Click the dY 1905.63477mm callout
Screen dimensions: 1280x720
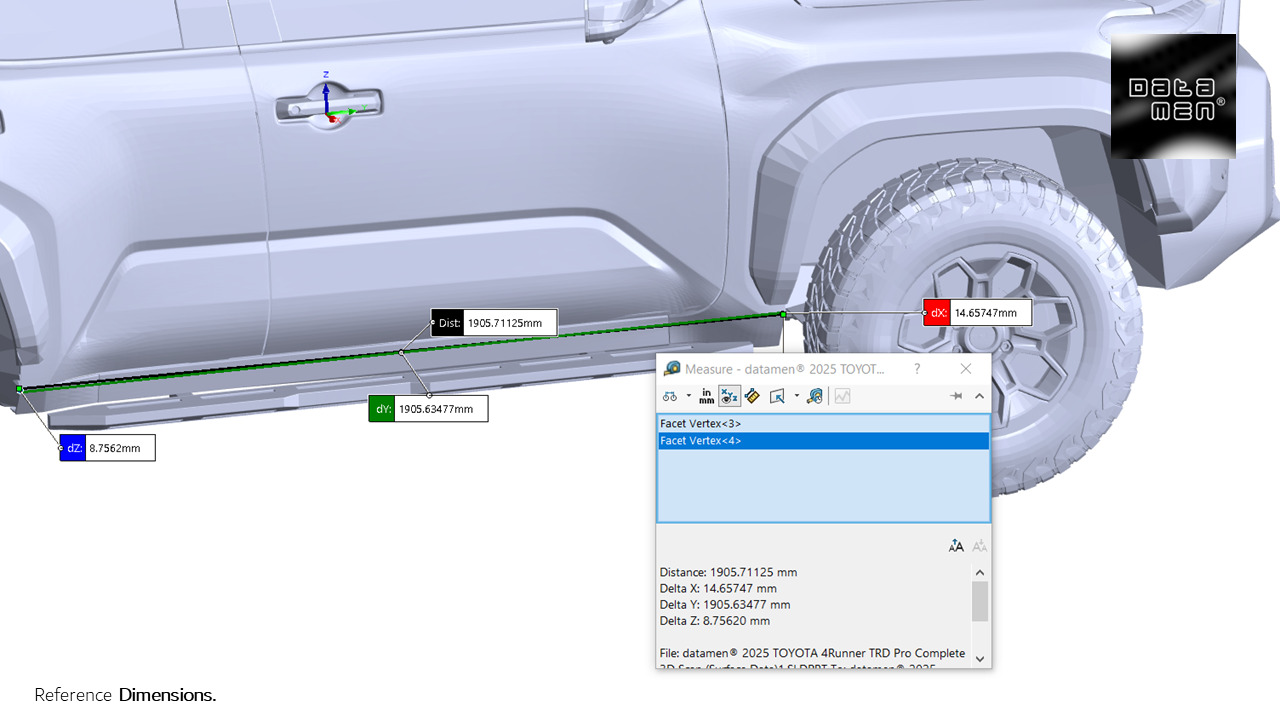pyautogui.click(x=428, y=408)
